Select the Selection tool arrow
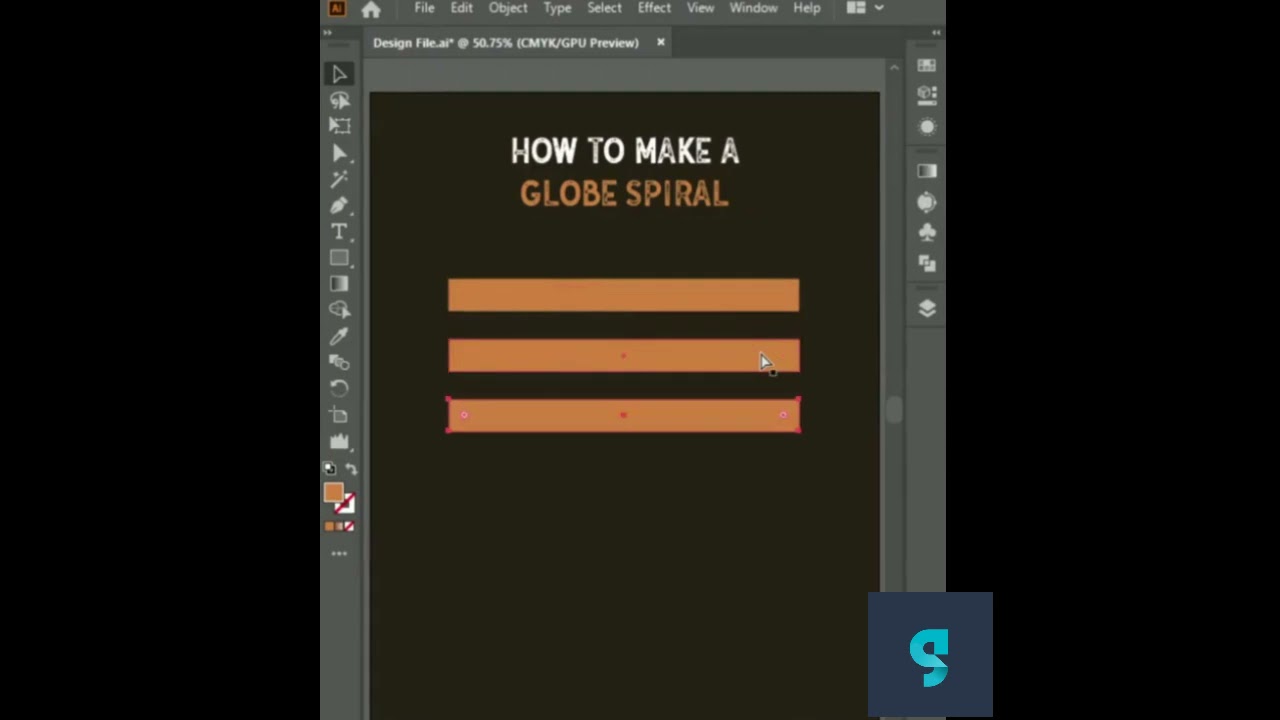The image size is (1280, 720). (x=339, y=74)
